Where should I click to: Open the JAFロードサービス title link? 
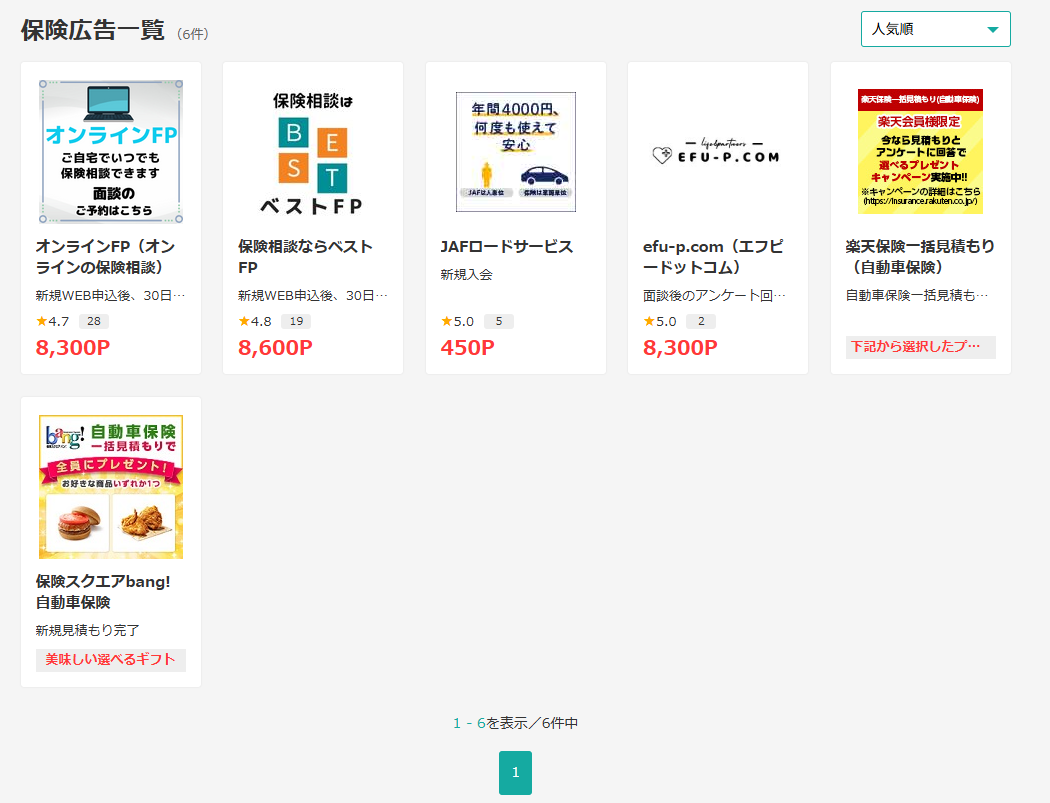507,246
